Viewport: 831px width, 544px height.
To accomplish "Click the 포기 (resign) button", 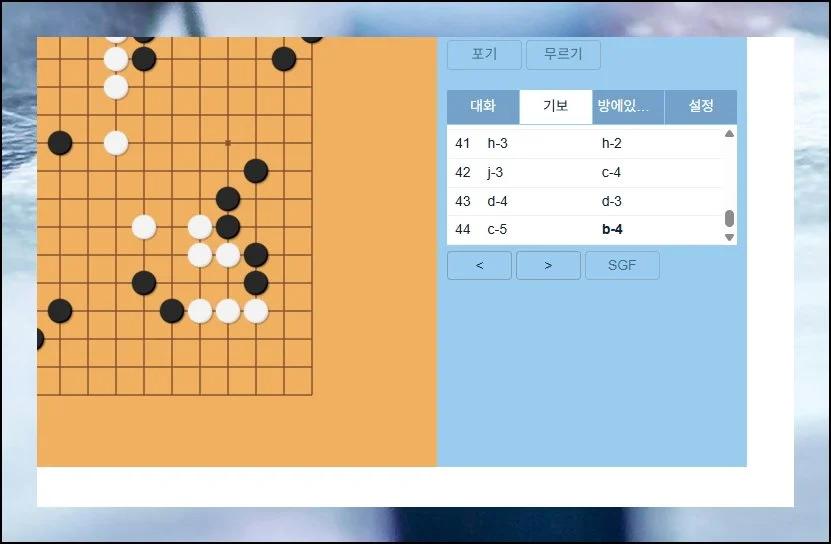I will 484,55.
